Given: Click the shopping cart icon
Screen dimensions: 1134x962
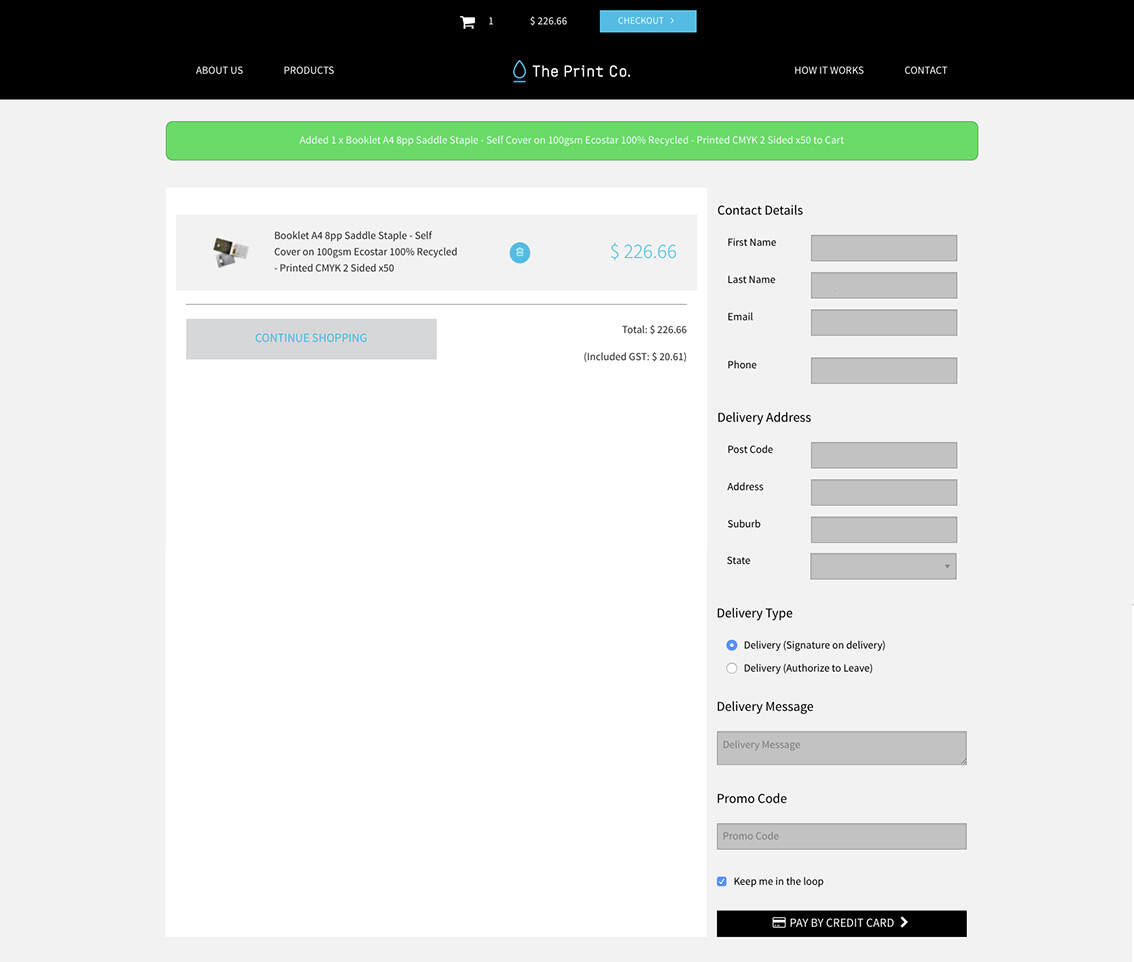Looking at the screenshot, I should pos(467,22).
